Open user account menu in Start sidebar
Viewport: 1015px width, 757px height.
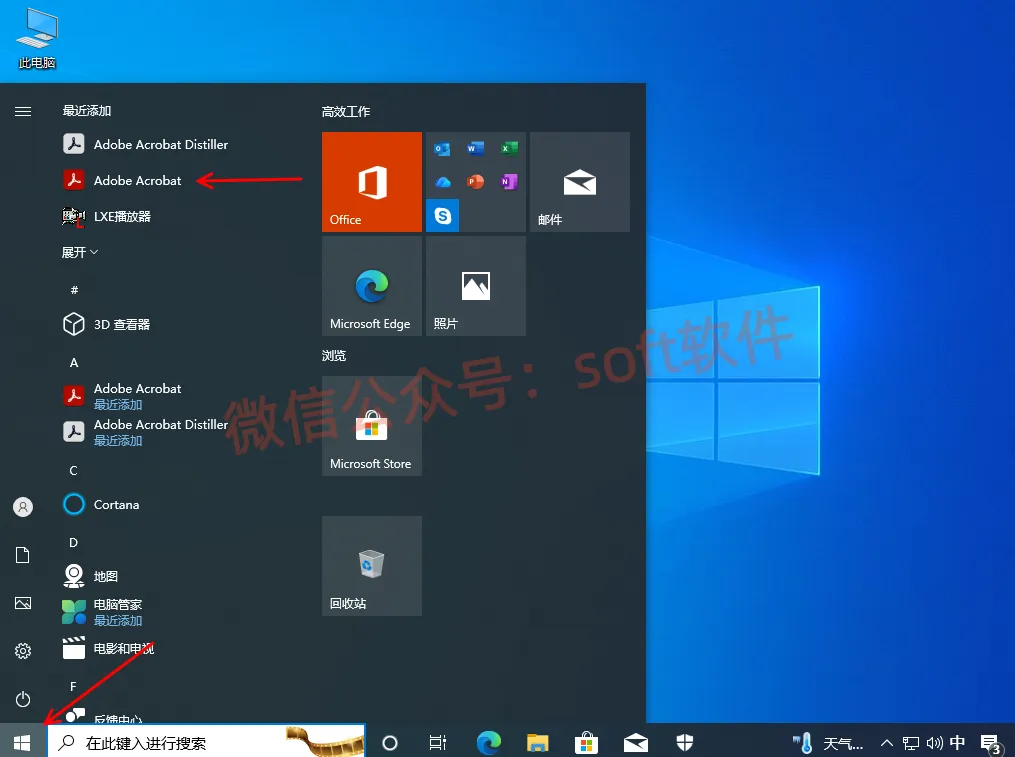click(x=23, y=507)
